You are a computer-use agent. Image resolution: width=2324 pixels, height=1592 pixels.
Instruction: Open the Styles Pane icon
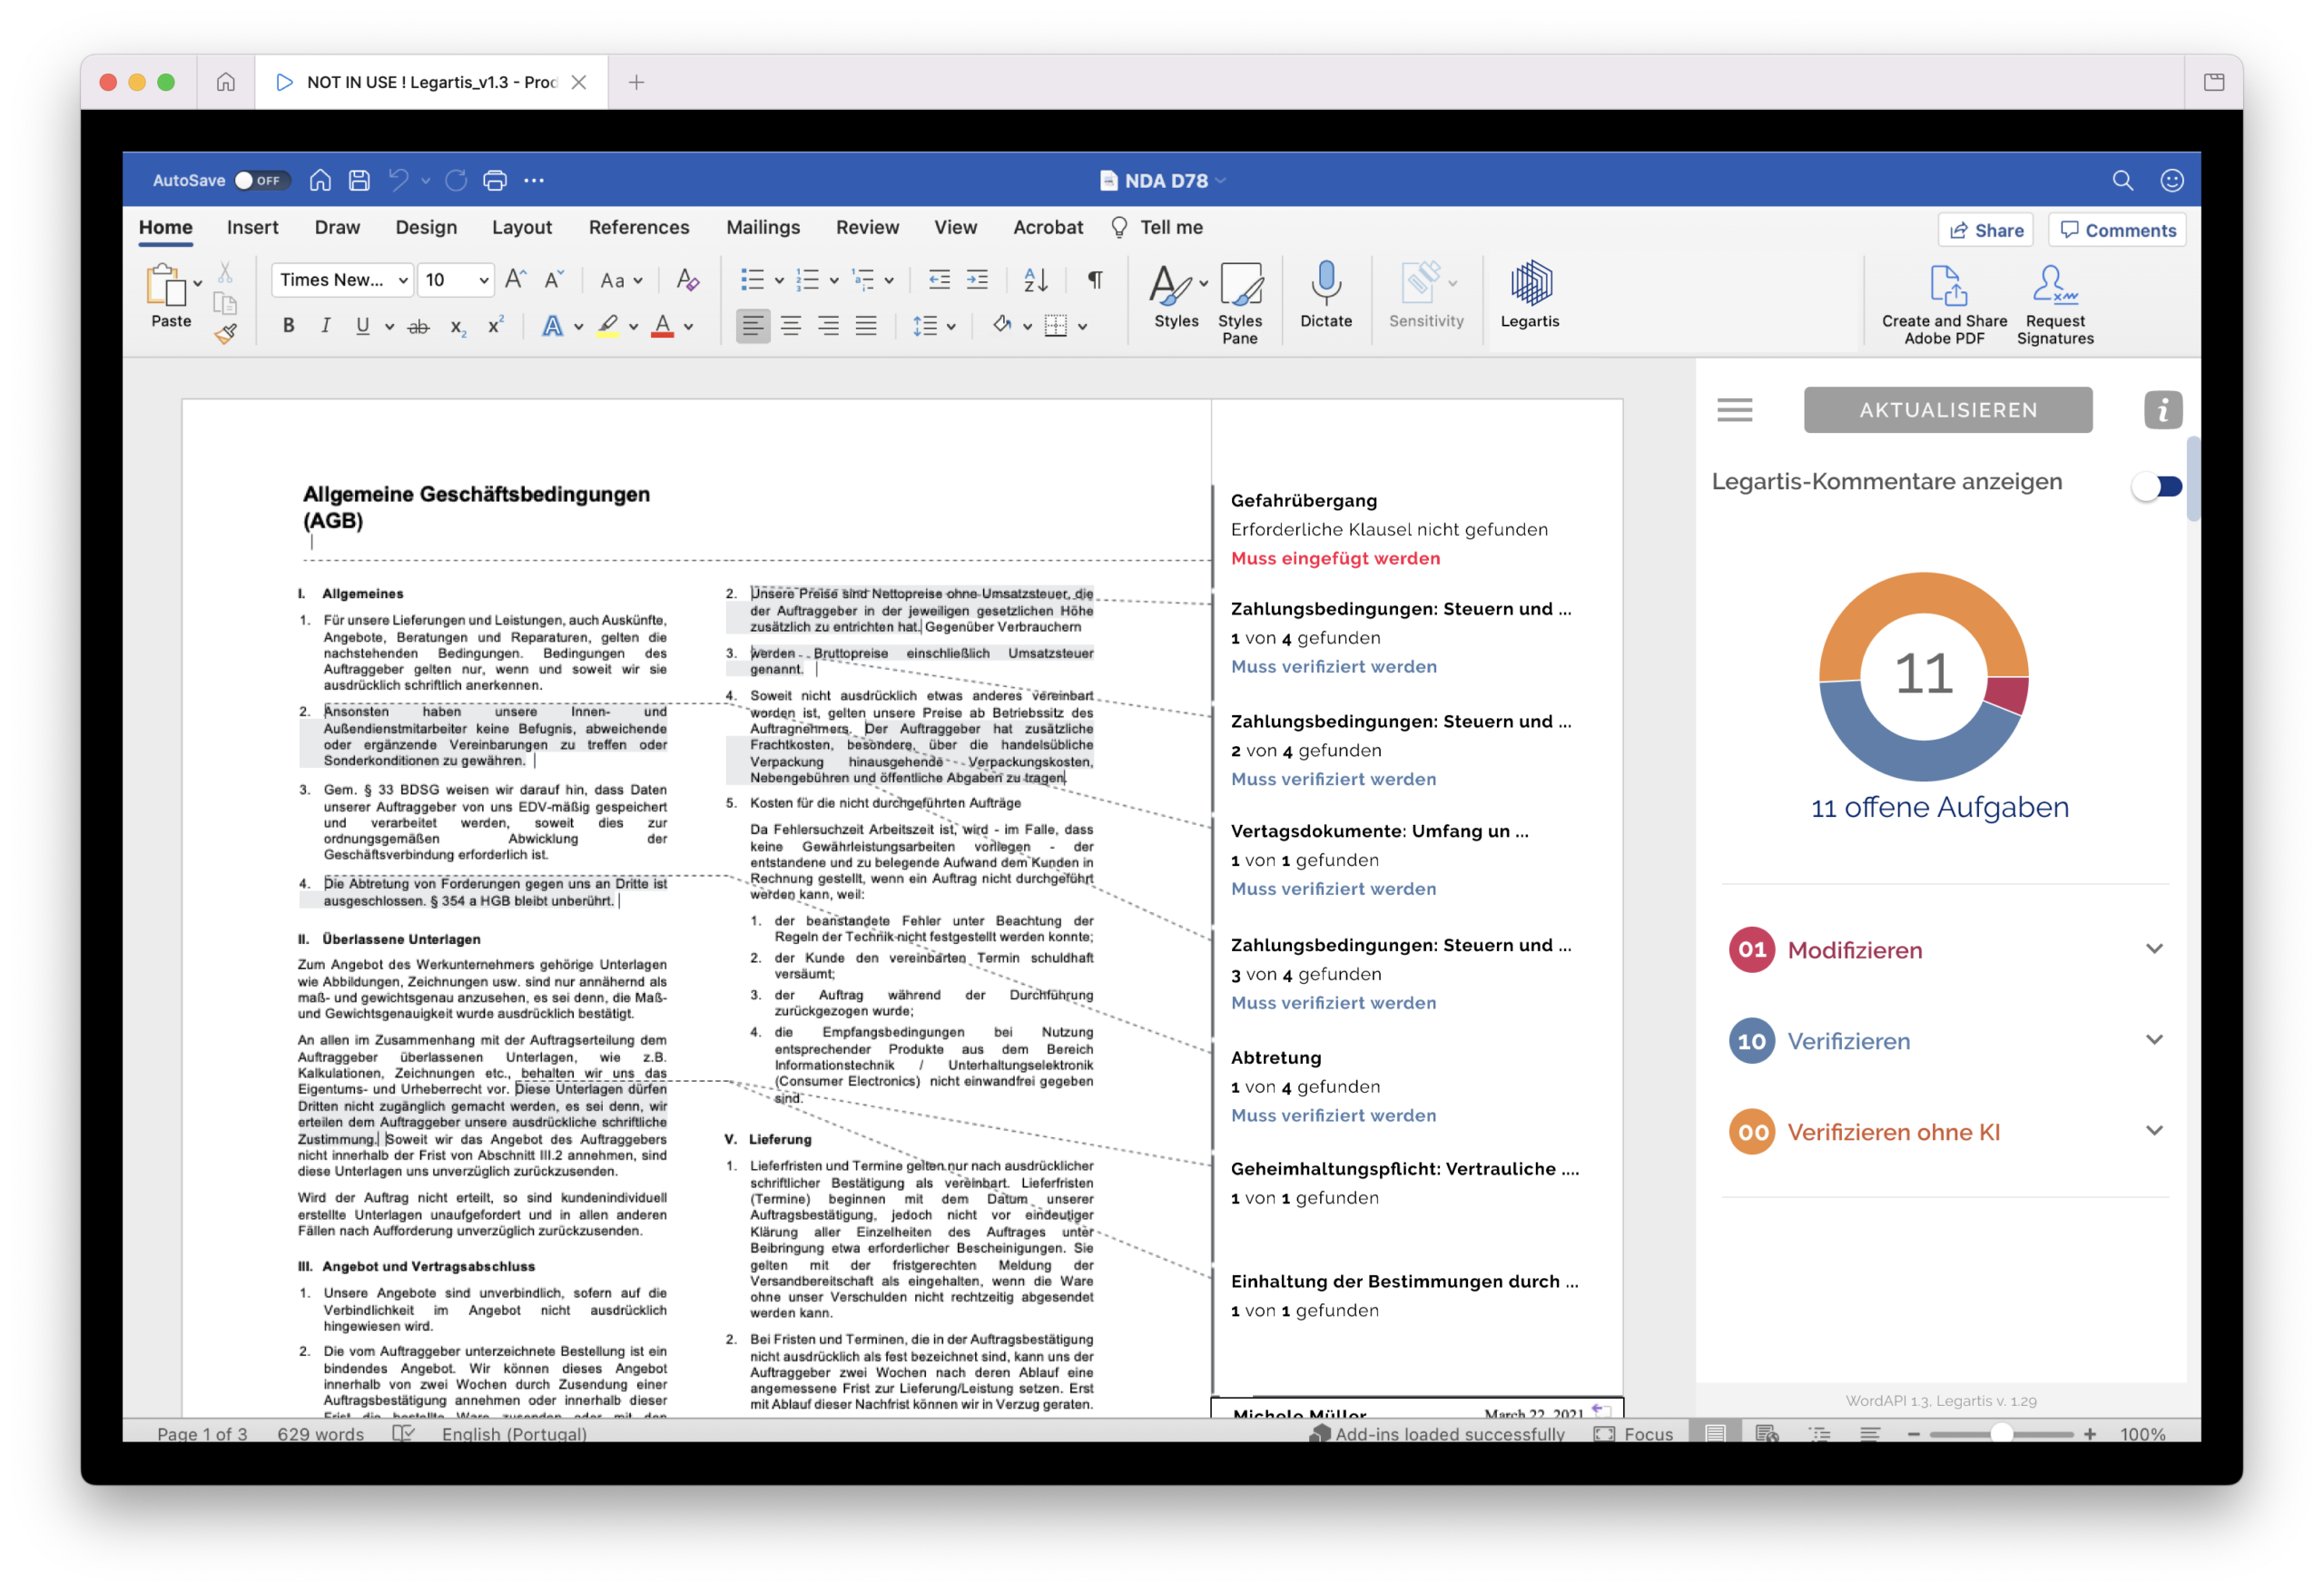tap(1239, 286)
